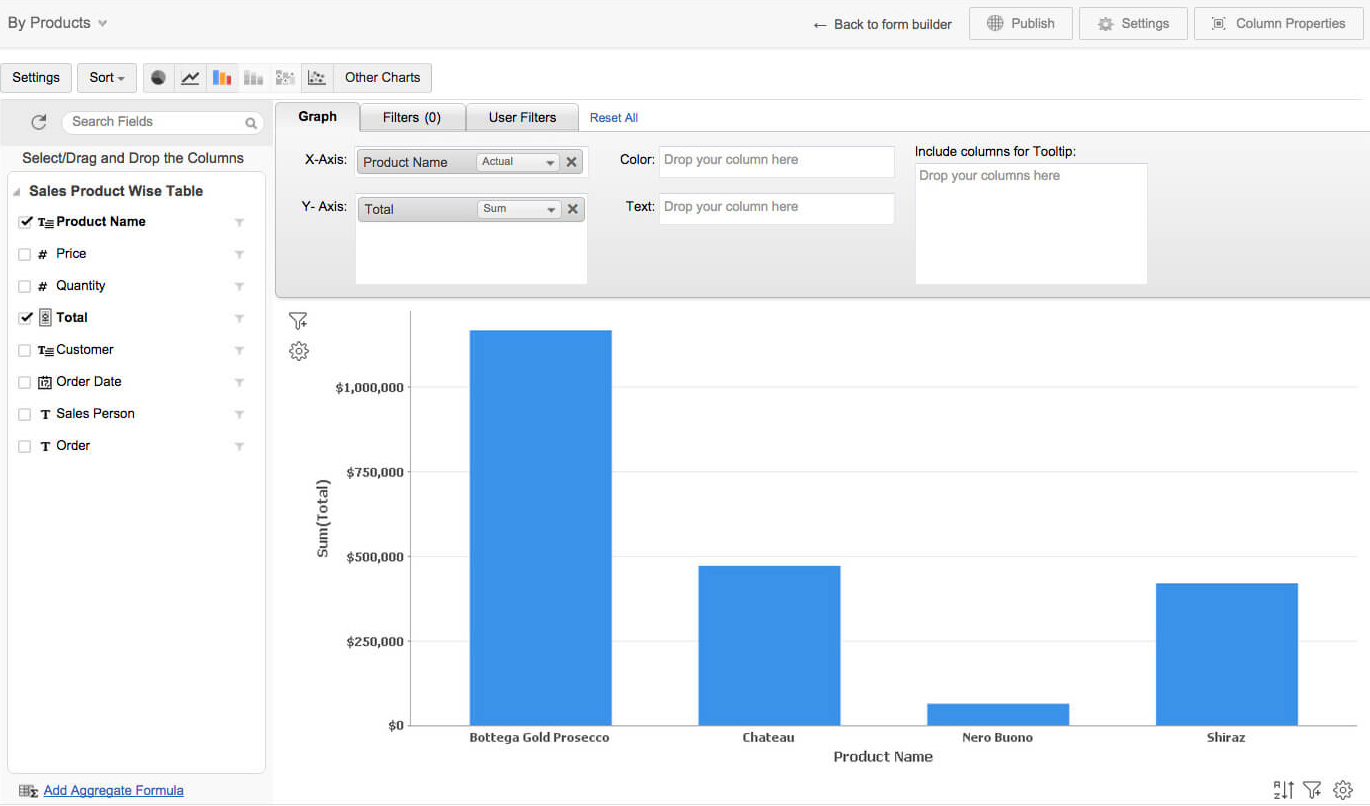
Task: Click the filter icon for Price field
Action: click(239, 255)
